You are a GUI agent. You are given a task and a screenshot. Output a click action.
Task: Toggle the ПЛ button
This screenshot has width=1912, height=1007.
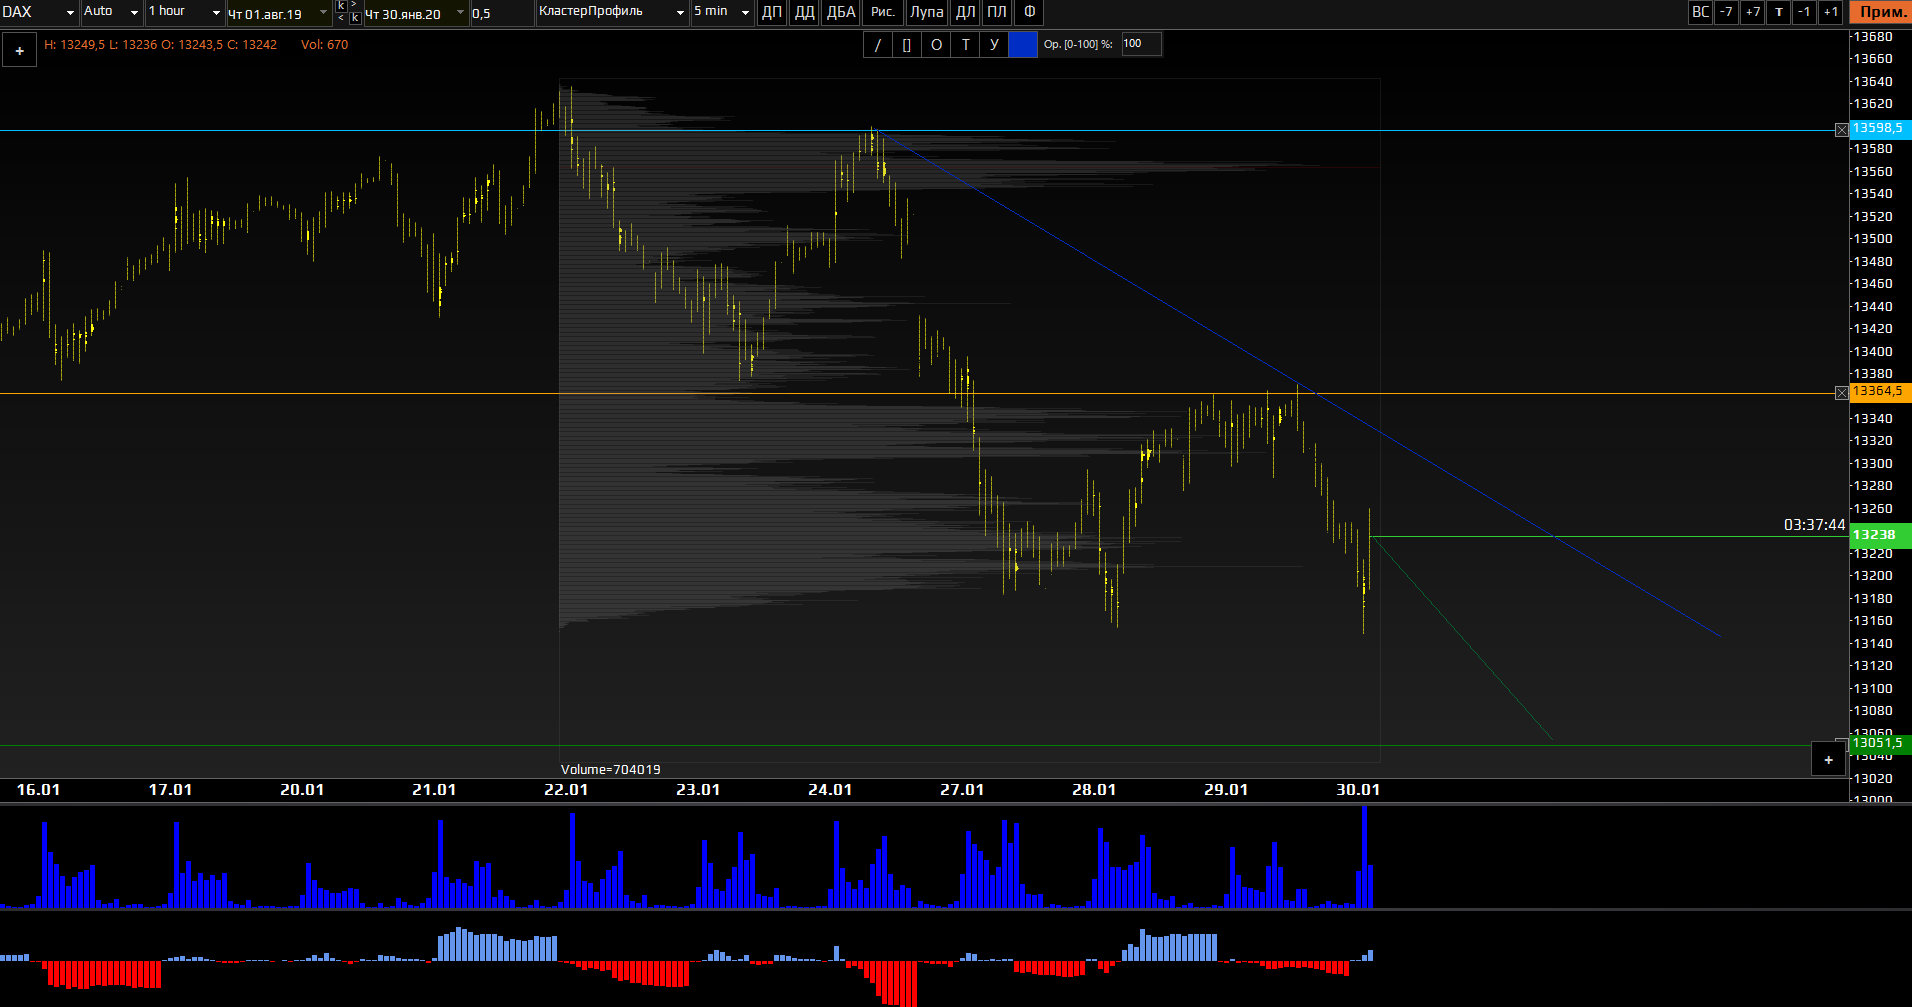tap(997, 12)
